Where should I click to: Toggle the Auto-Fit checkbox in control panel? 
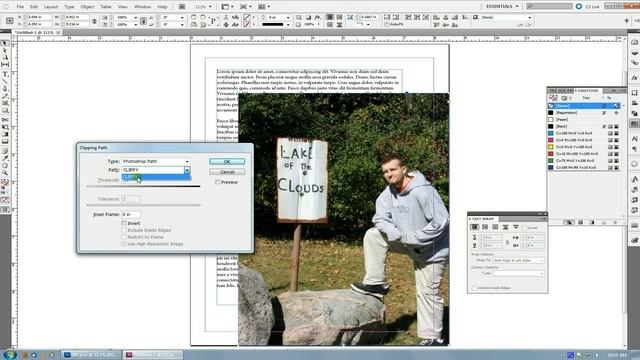tap(387, 24)
